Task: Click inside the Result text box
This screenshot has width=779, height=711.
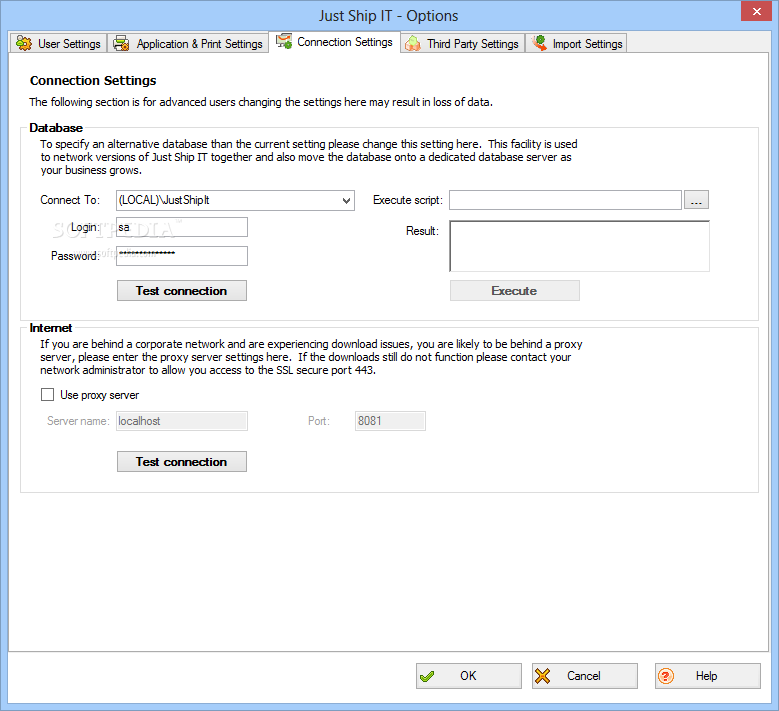Action: [579, 246]
